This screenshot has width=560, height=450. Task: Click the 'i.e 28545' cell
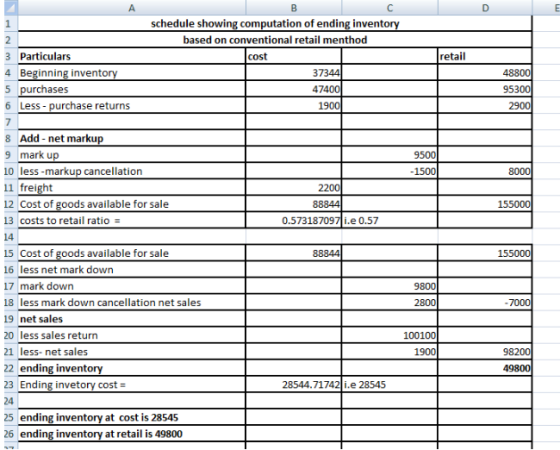[390, 385]
